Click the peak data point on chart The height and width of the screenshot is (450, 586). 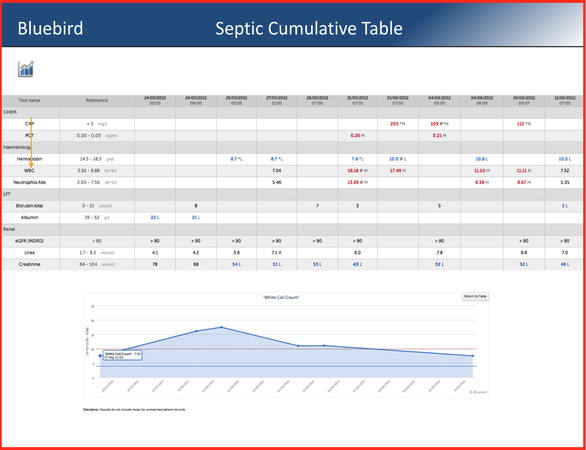pos(222,327)
